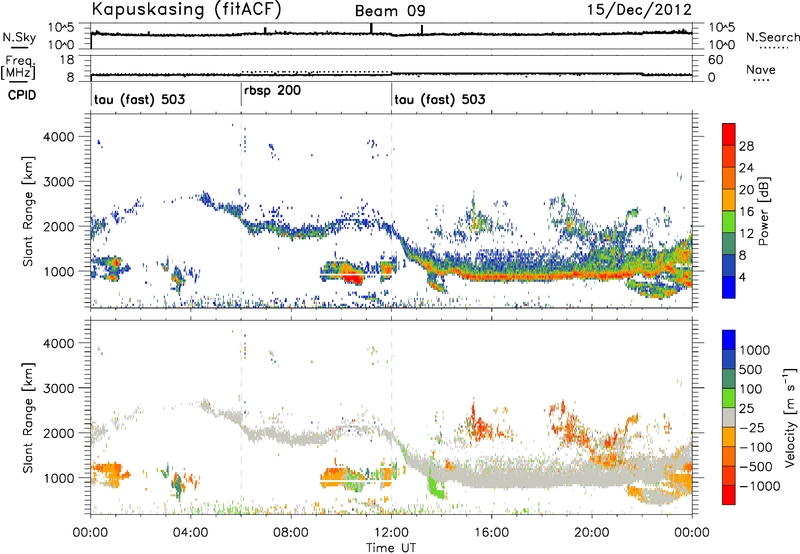Click the red top of the power colorbar

coord(729,134)
